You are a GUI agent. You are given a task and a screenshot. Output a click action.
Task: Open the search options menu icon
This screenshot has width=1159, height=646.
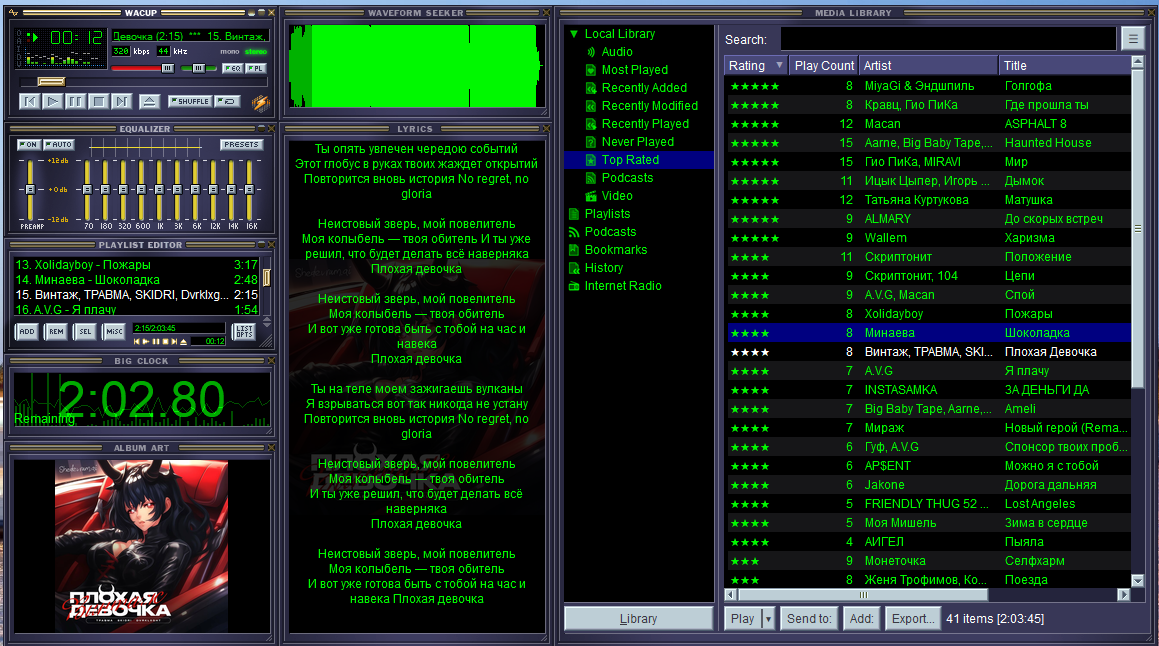[x=1132, y=39]
